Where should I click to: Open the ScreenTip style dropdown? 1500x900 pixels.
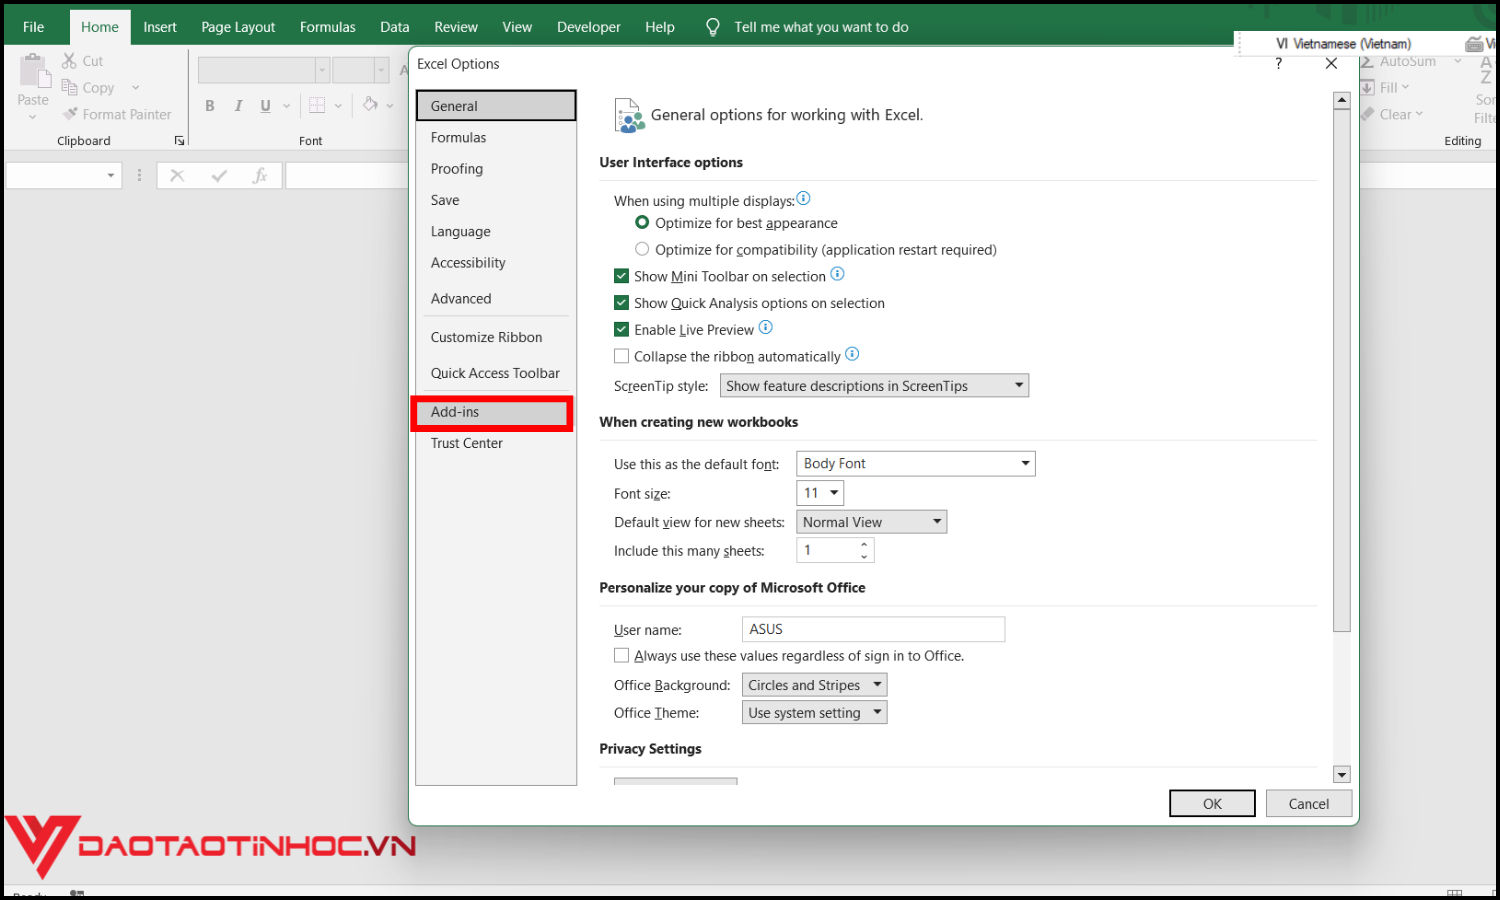coord(1017,385)
